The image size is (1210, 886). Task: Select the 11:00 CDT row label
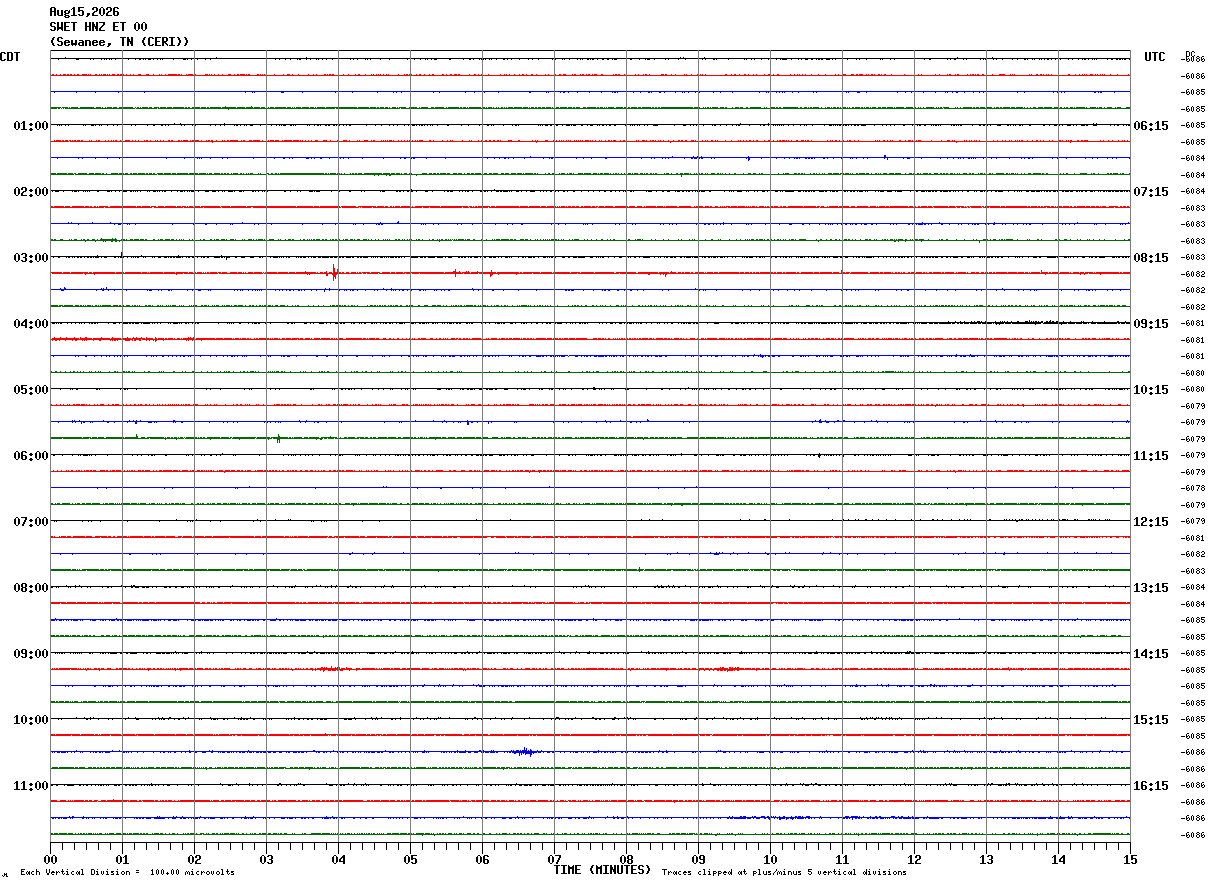[x=31, y=786]
